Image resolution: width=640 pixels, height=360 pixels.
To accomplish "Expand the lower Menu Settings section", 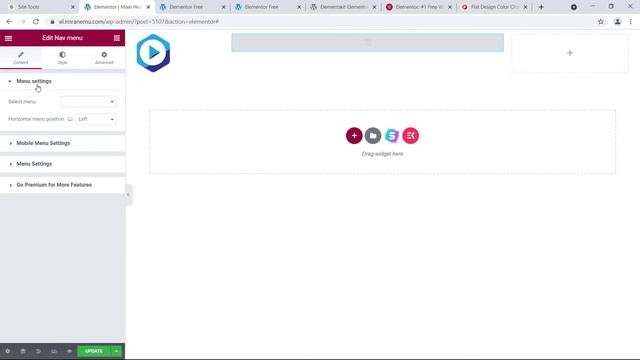I will 62,164.
